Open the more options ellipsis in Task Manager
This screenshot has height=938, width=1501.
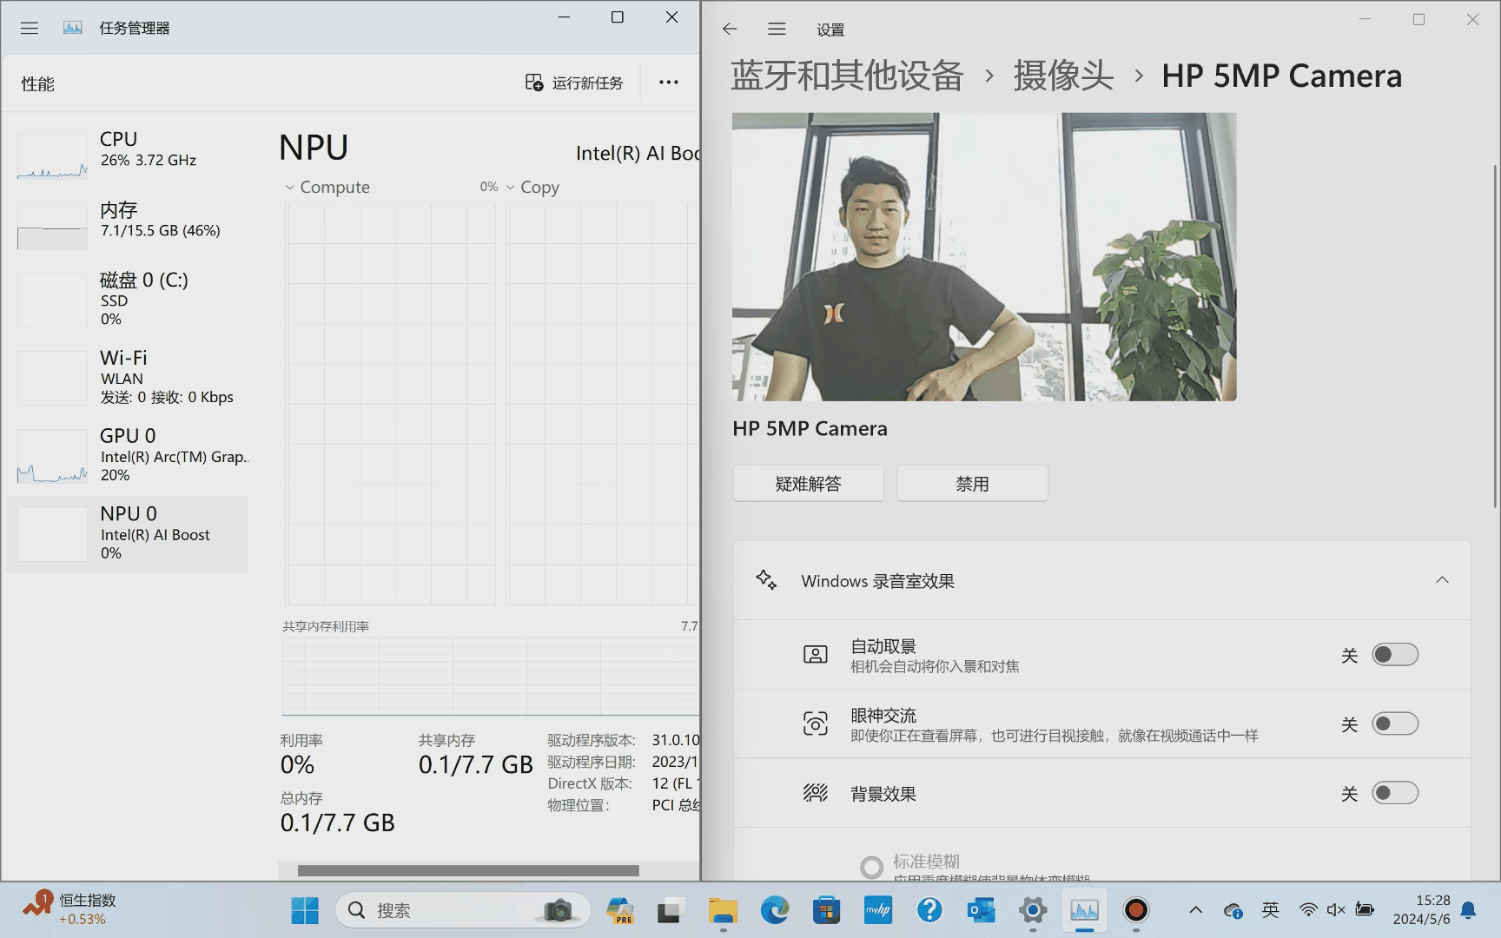pyautogui.click(x=669, y=83)
